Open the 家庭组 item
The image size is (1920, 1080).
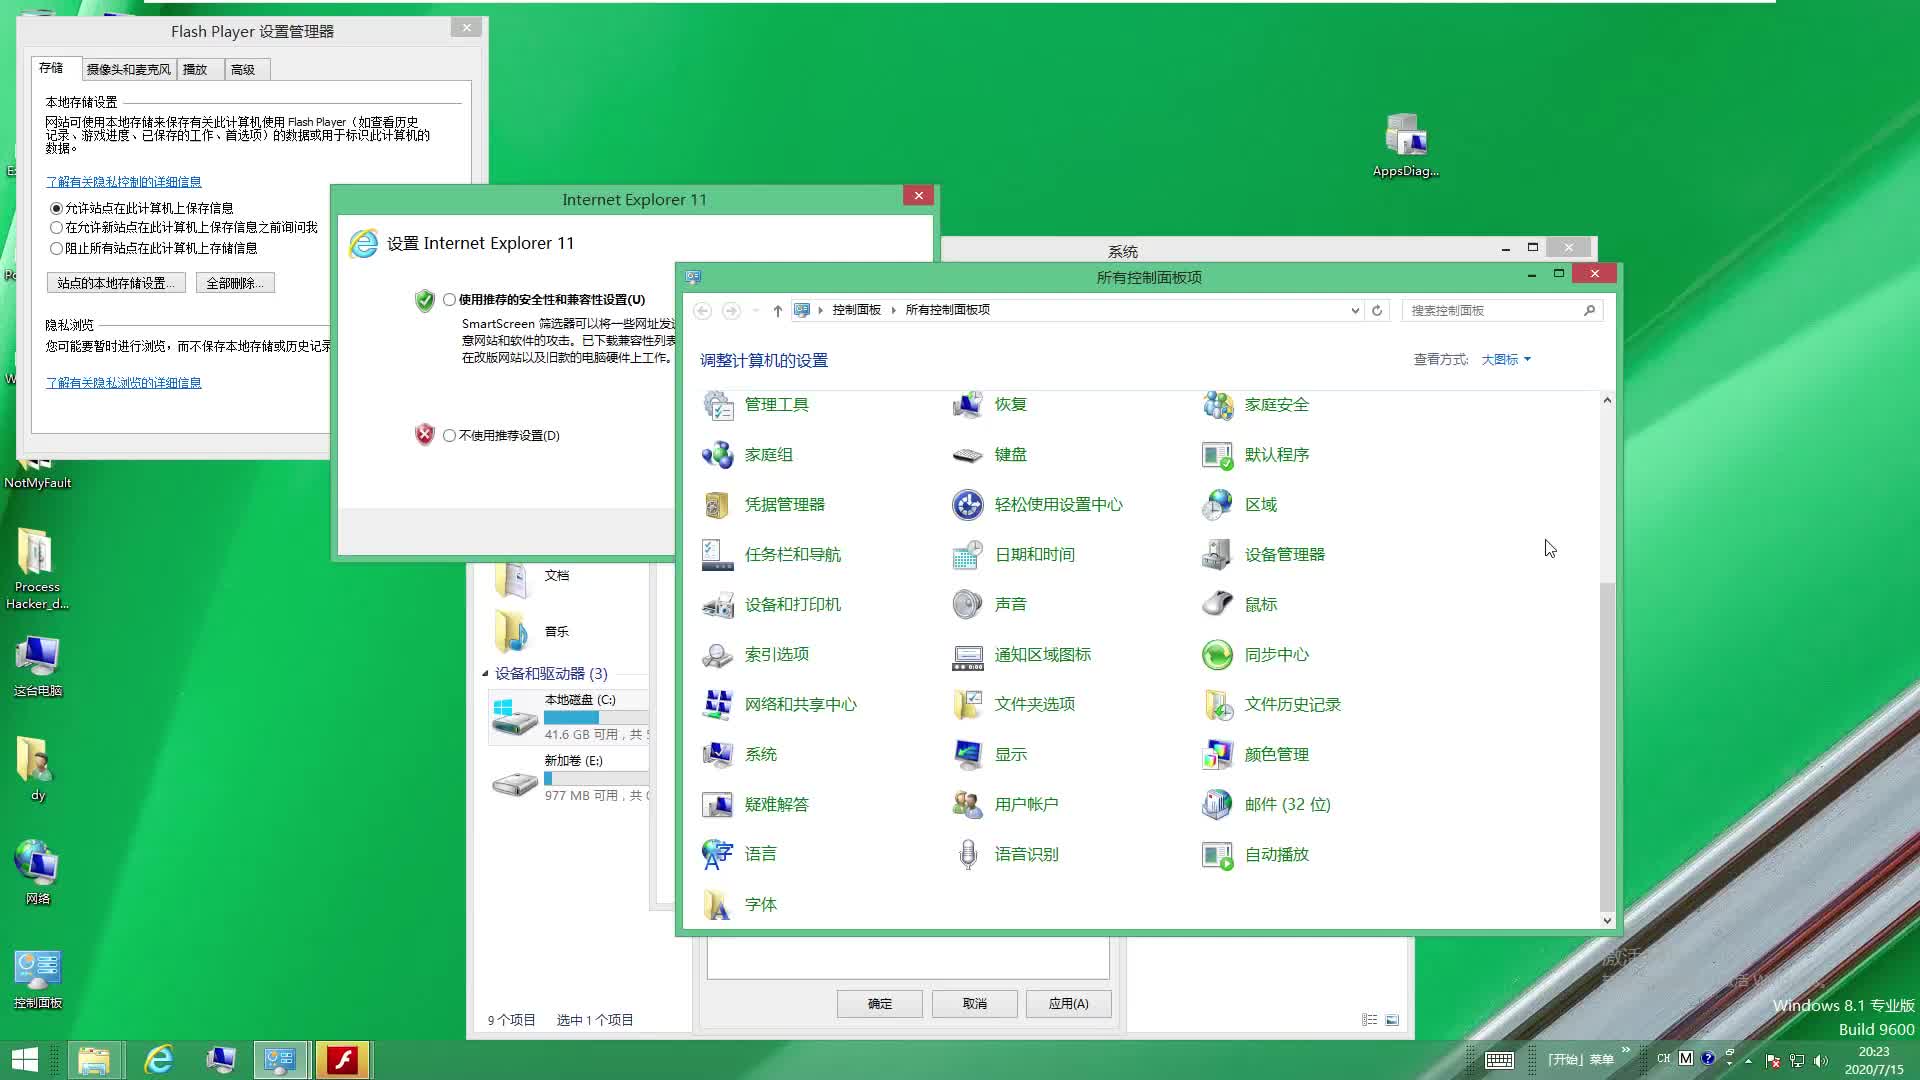[x=747, y=455]
